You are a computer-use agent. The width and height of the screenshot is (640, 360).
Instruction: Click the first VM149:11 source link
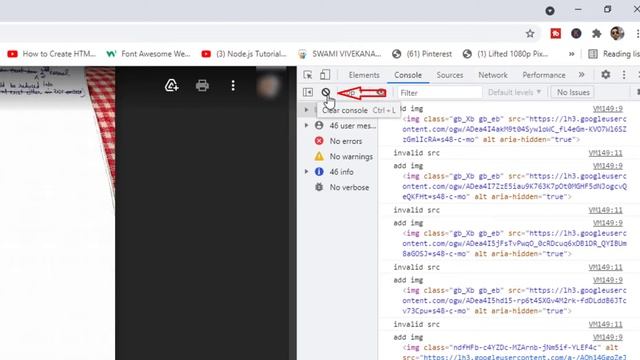(605, 153)
